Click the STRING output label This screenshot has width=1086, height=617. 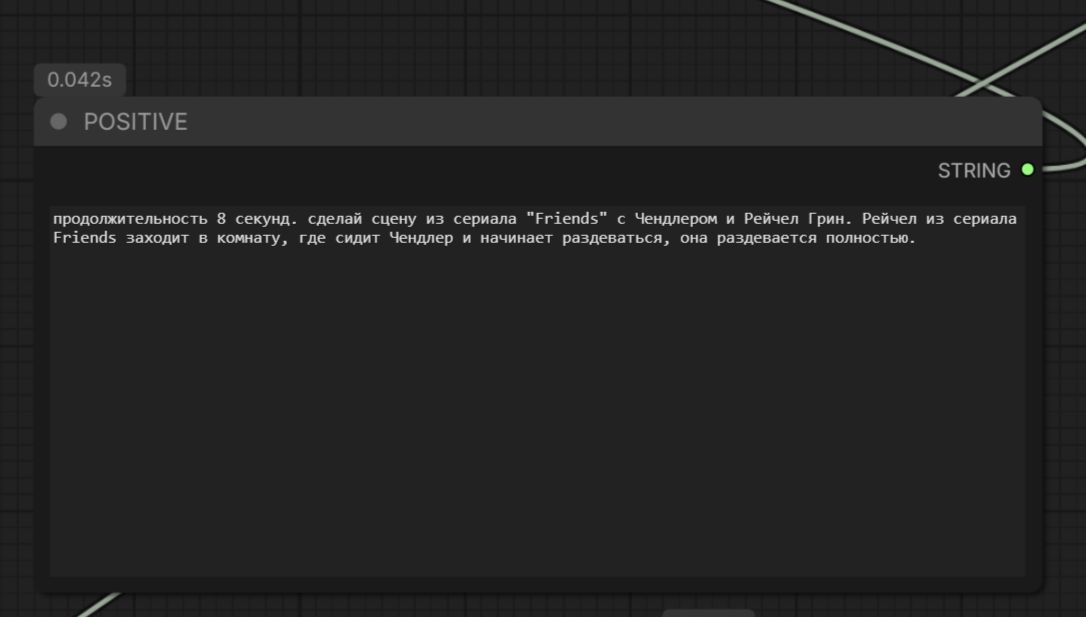click(974, 170)
